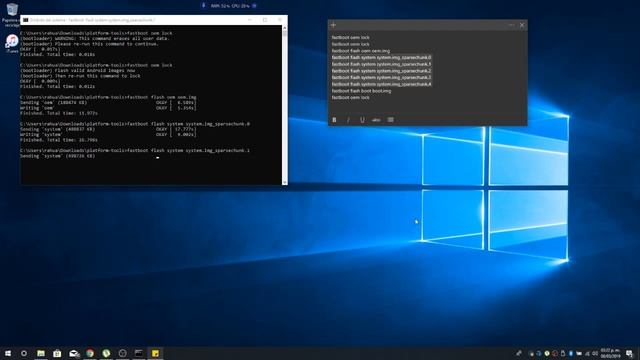Switch to Sticky Notes on taskbar
640x360 pixels.
[155, 353]
